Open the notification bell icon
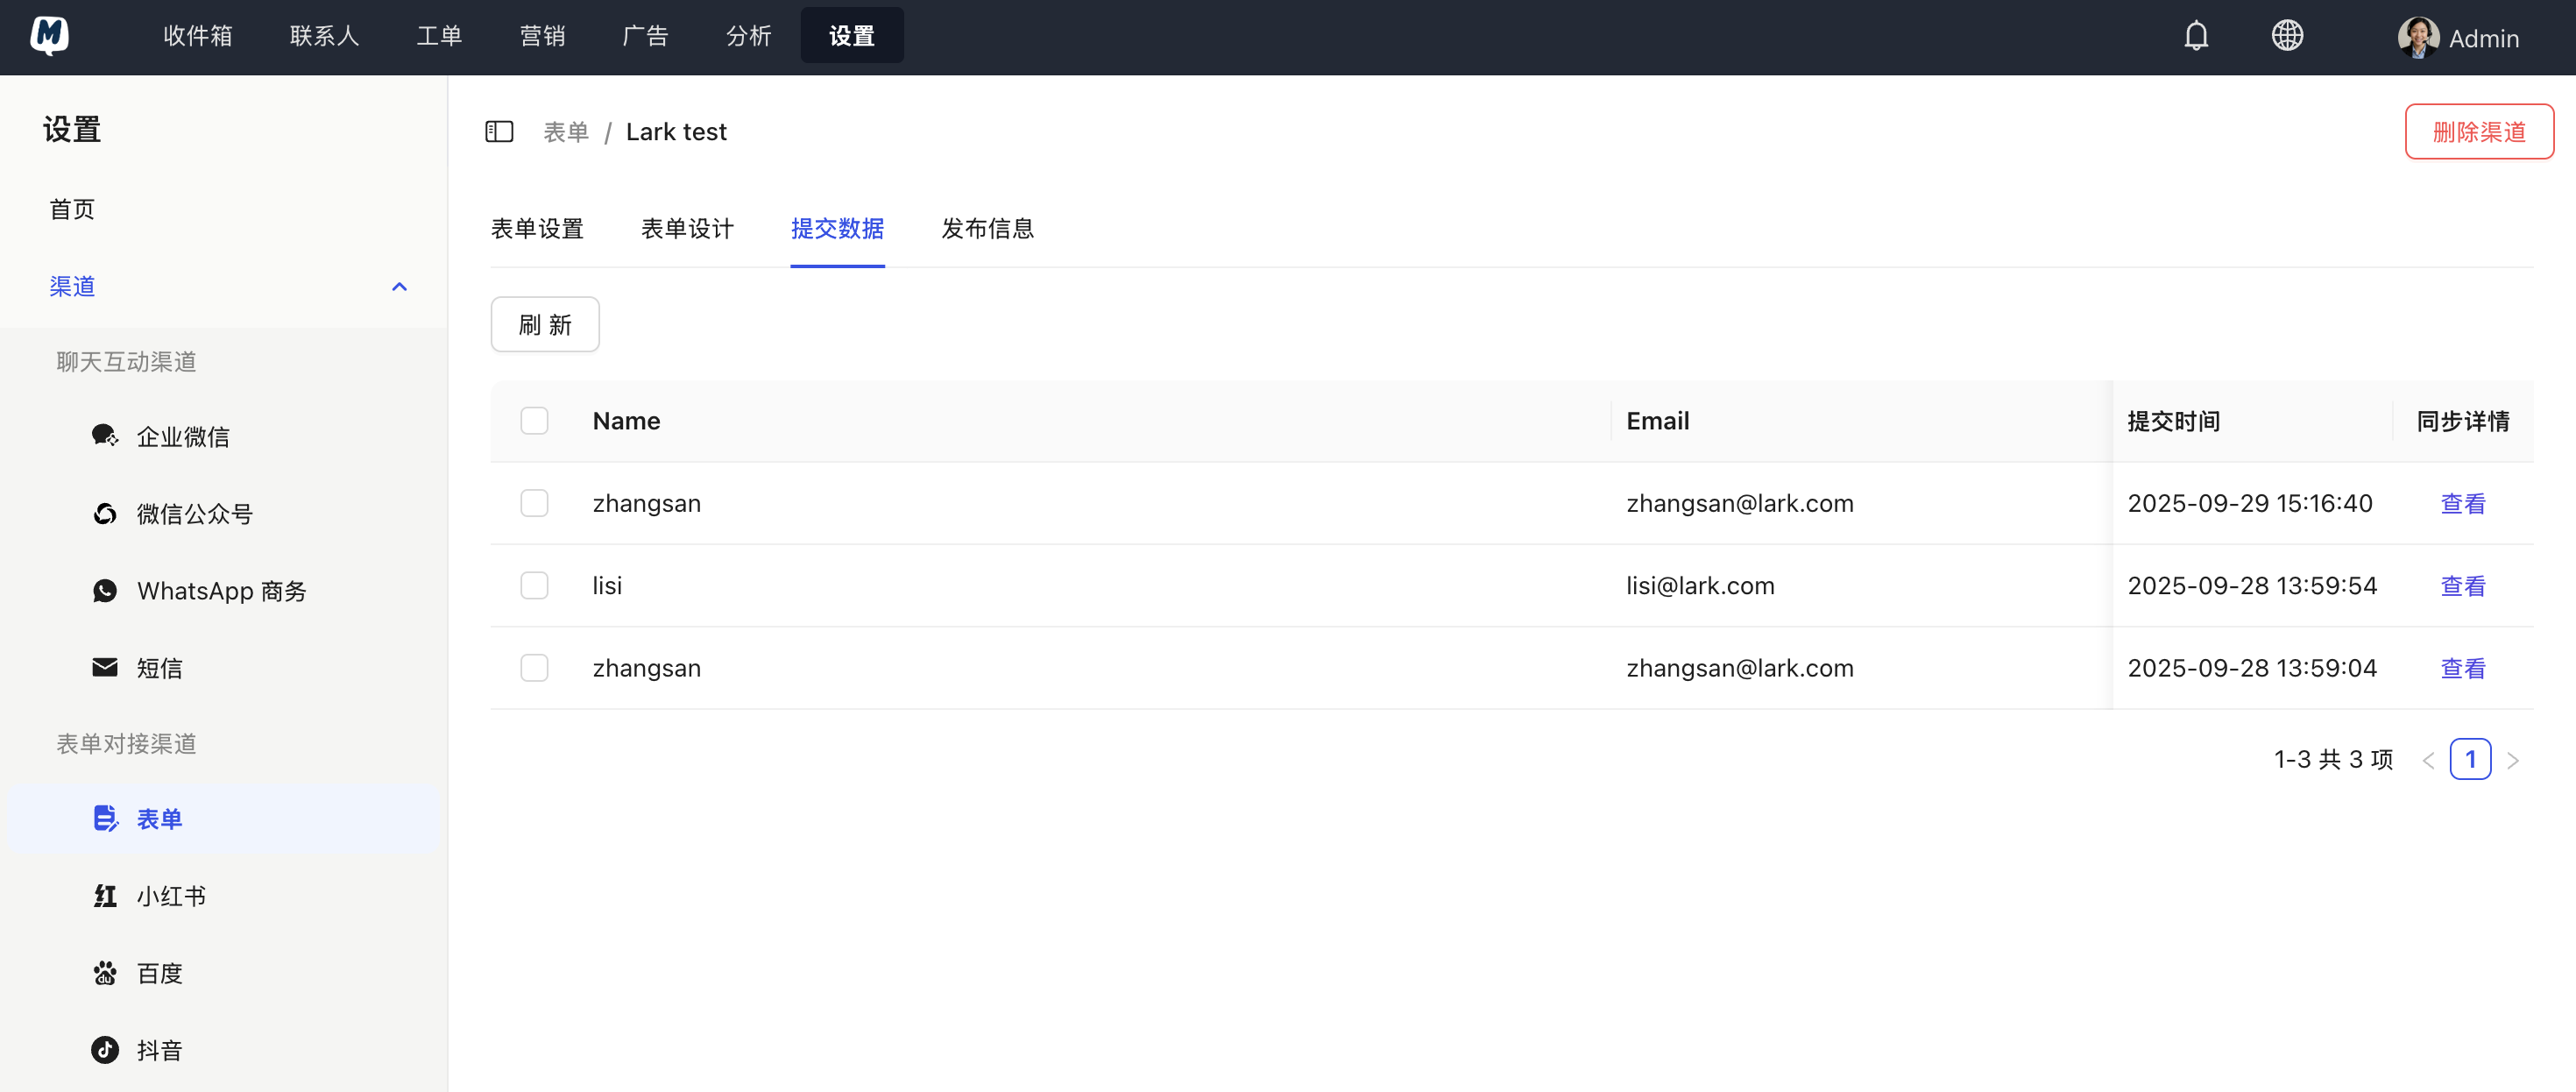 pyautogui.click(x=2196, y=34)
